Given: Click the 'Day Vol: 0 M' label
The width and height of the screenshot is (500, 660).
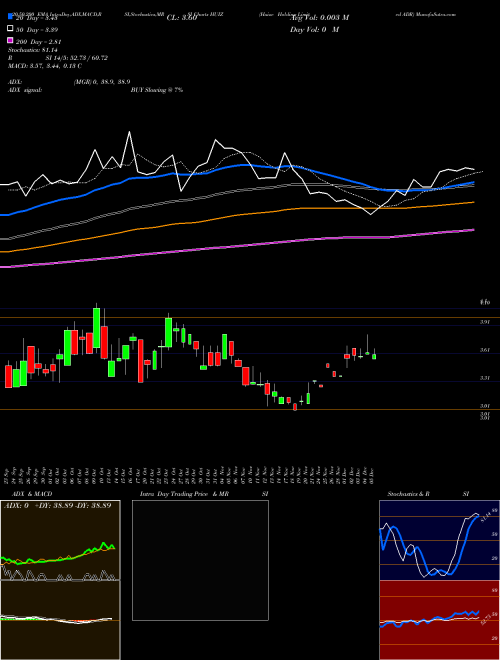Looking at the screenshot, I should (314, 30).
